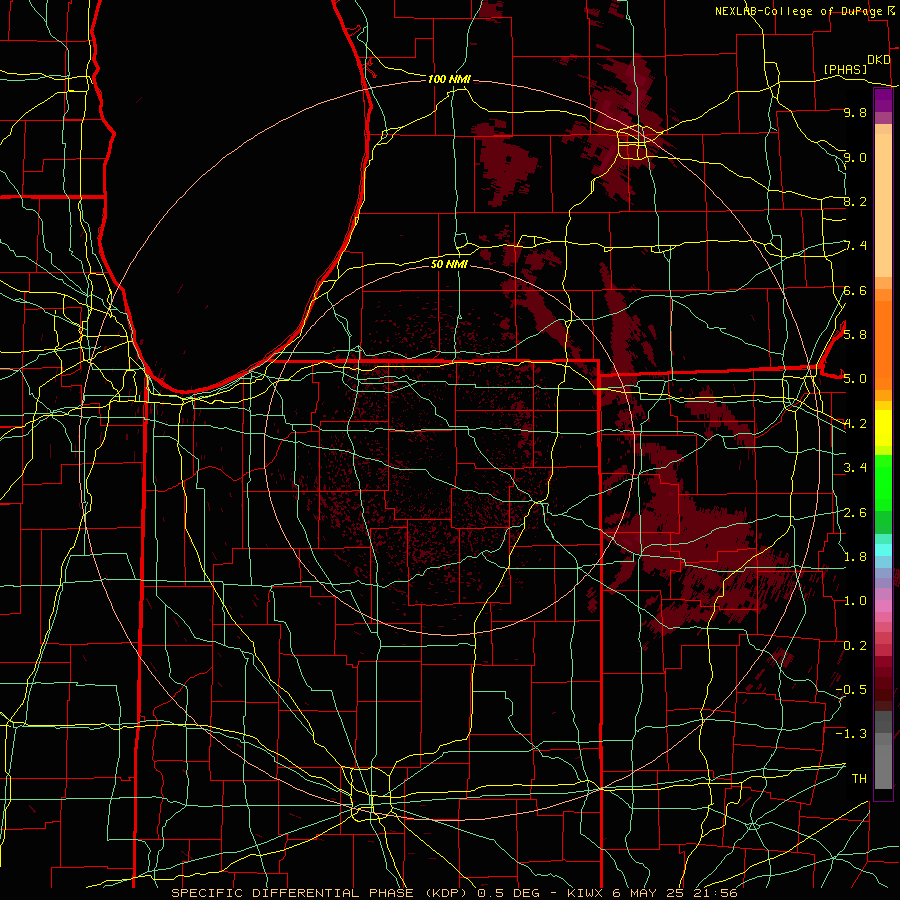This screenshot has height=900, width=900.
Task: Click the 3.4 color scale value
Action: (855, 467)
